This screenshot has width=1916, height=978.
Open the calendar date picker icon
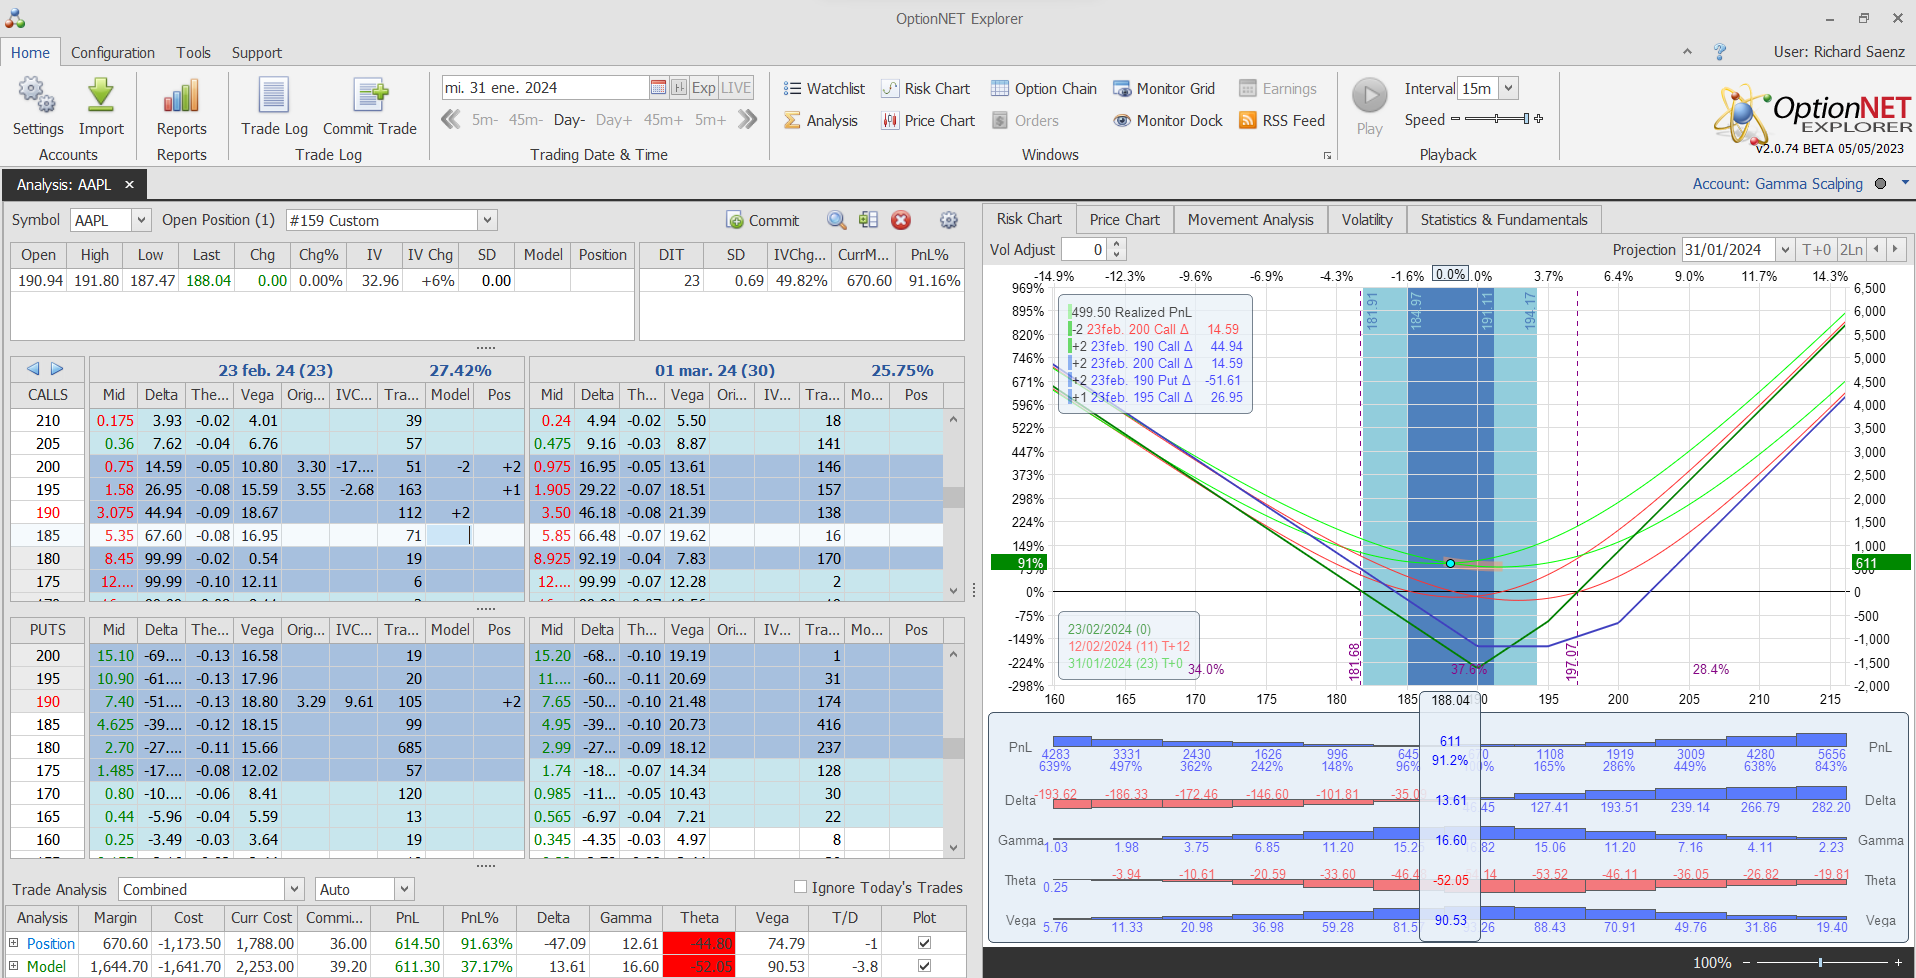[658, 88]
